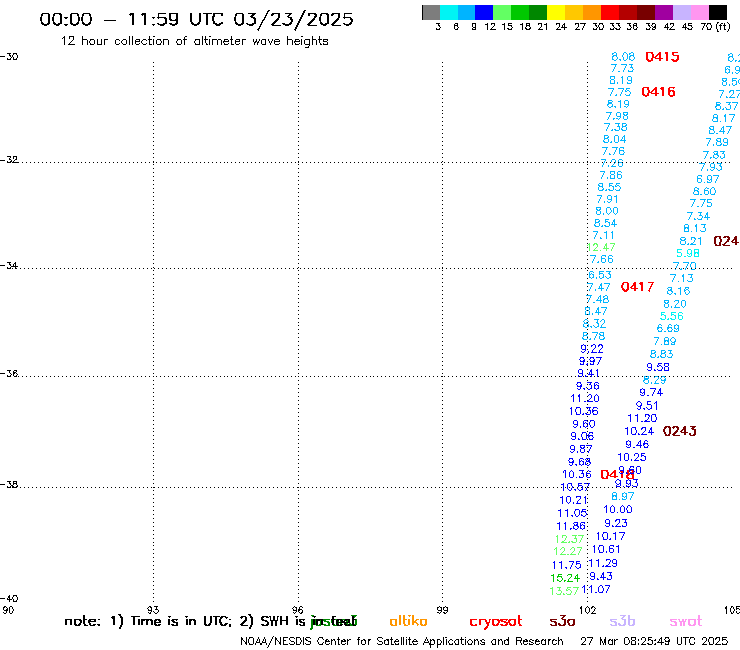Image resolution: width=740 pixels, height=650 pixels.
Task: Click the red time label 0415
Action: click(662, 57)
